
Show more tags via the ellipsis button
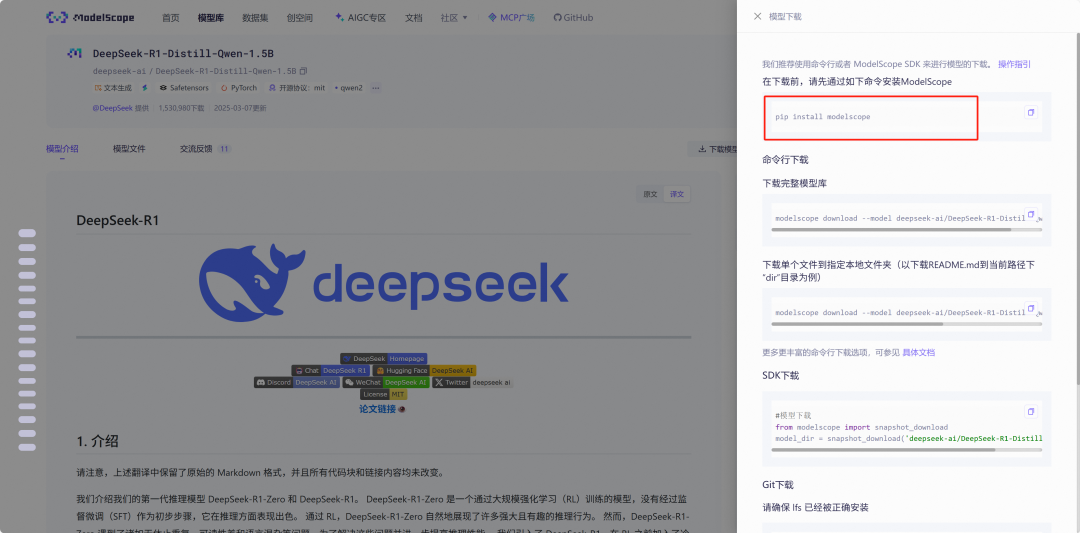(375, 88)
